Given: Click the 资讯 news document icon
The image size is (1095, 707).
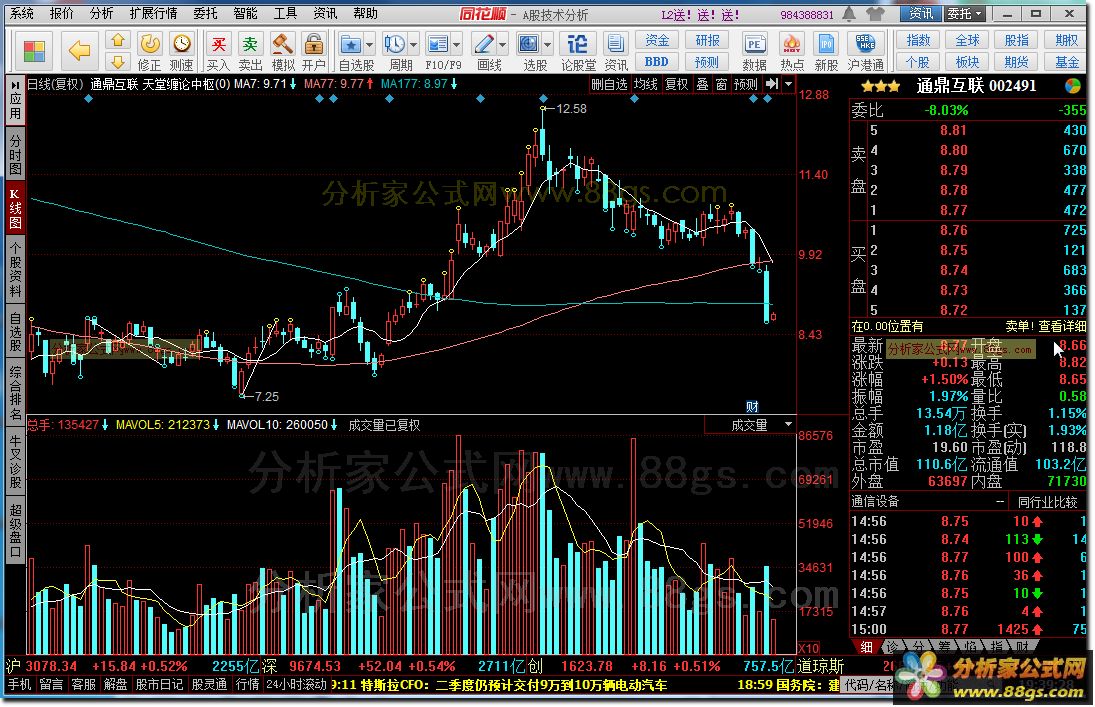Looking at the screenshot, I should click(x=615, y=45).
